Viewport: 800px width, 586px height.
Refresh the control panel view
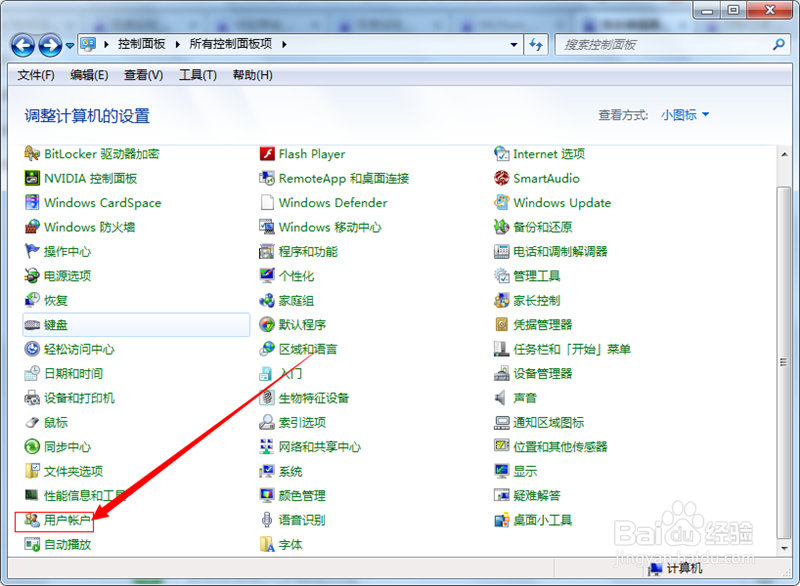point(536,45)
